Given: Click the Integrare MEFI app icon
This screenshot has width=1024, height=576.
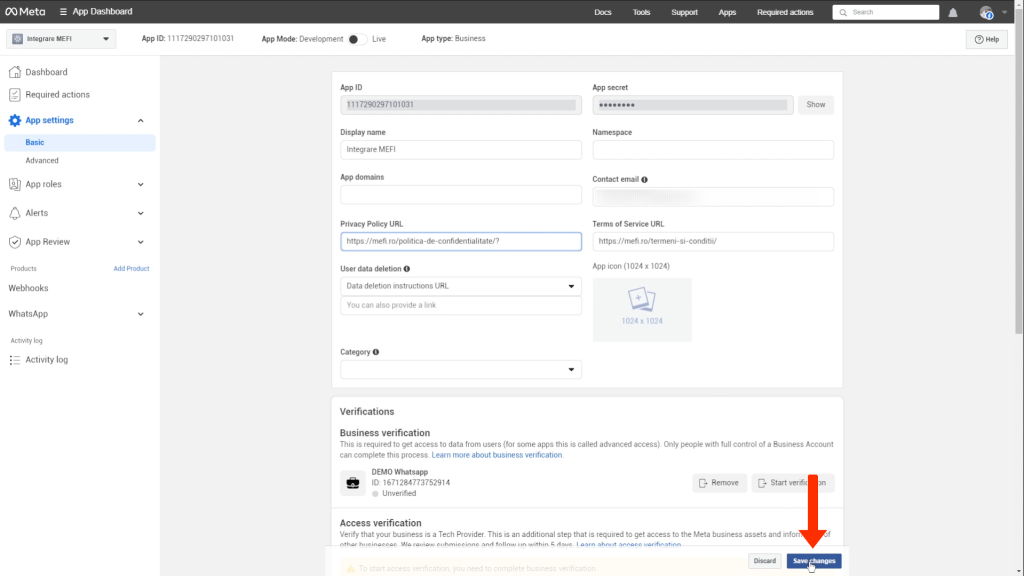Looking at the screenshot, I should [x=18, y=39].
